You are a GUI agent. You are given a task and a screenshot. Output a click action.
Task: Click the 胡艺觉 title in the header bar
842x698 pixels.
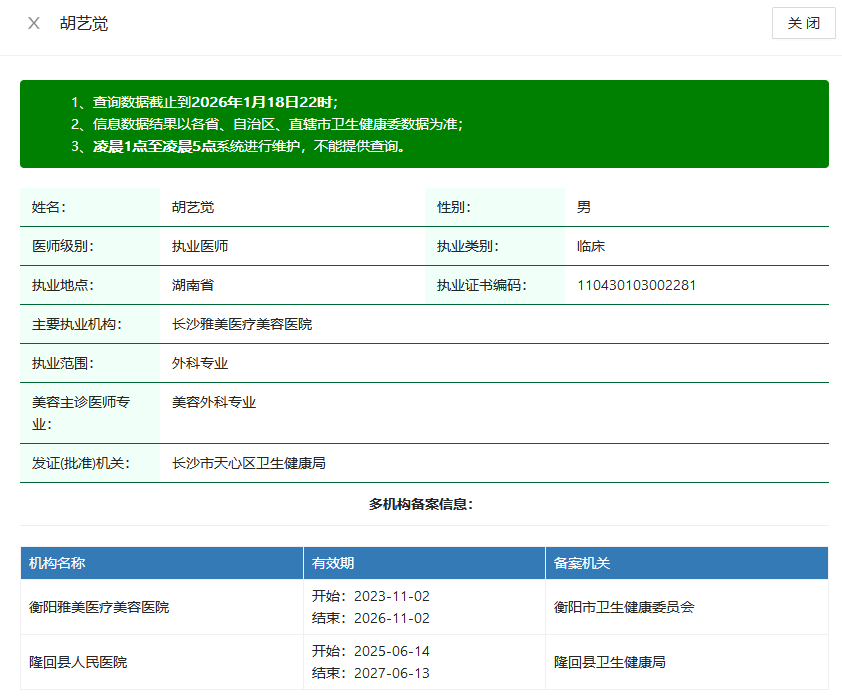(x=83, y=23)
